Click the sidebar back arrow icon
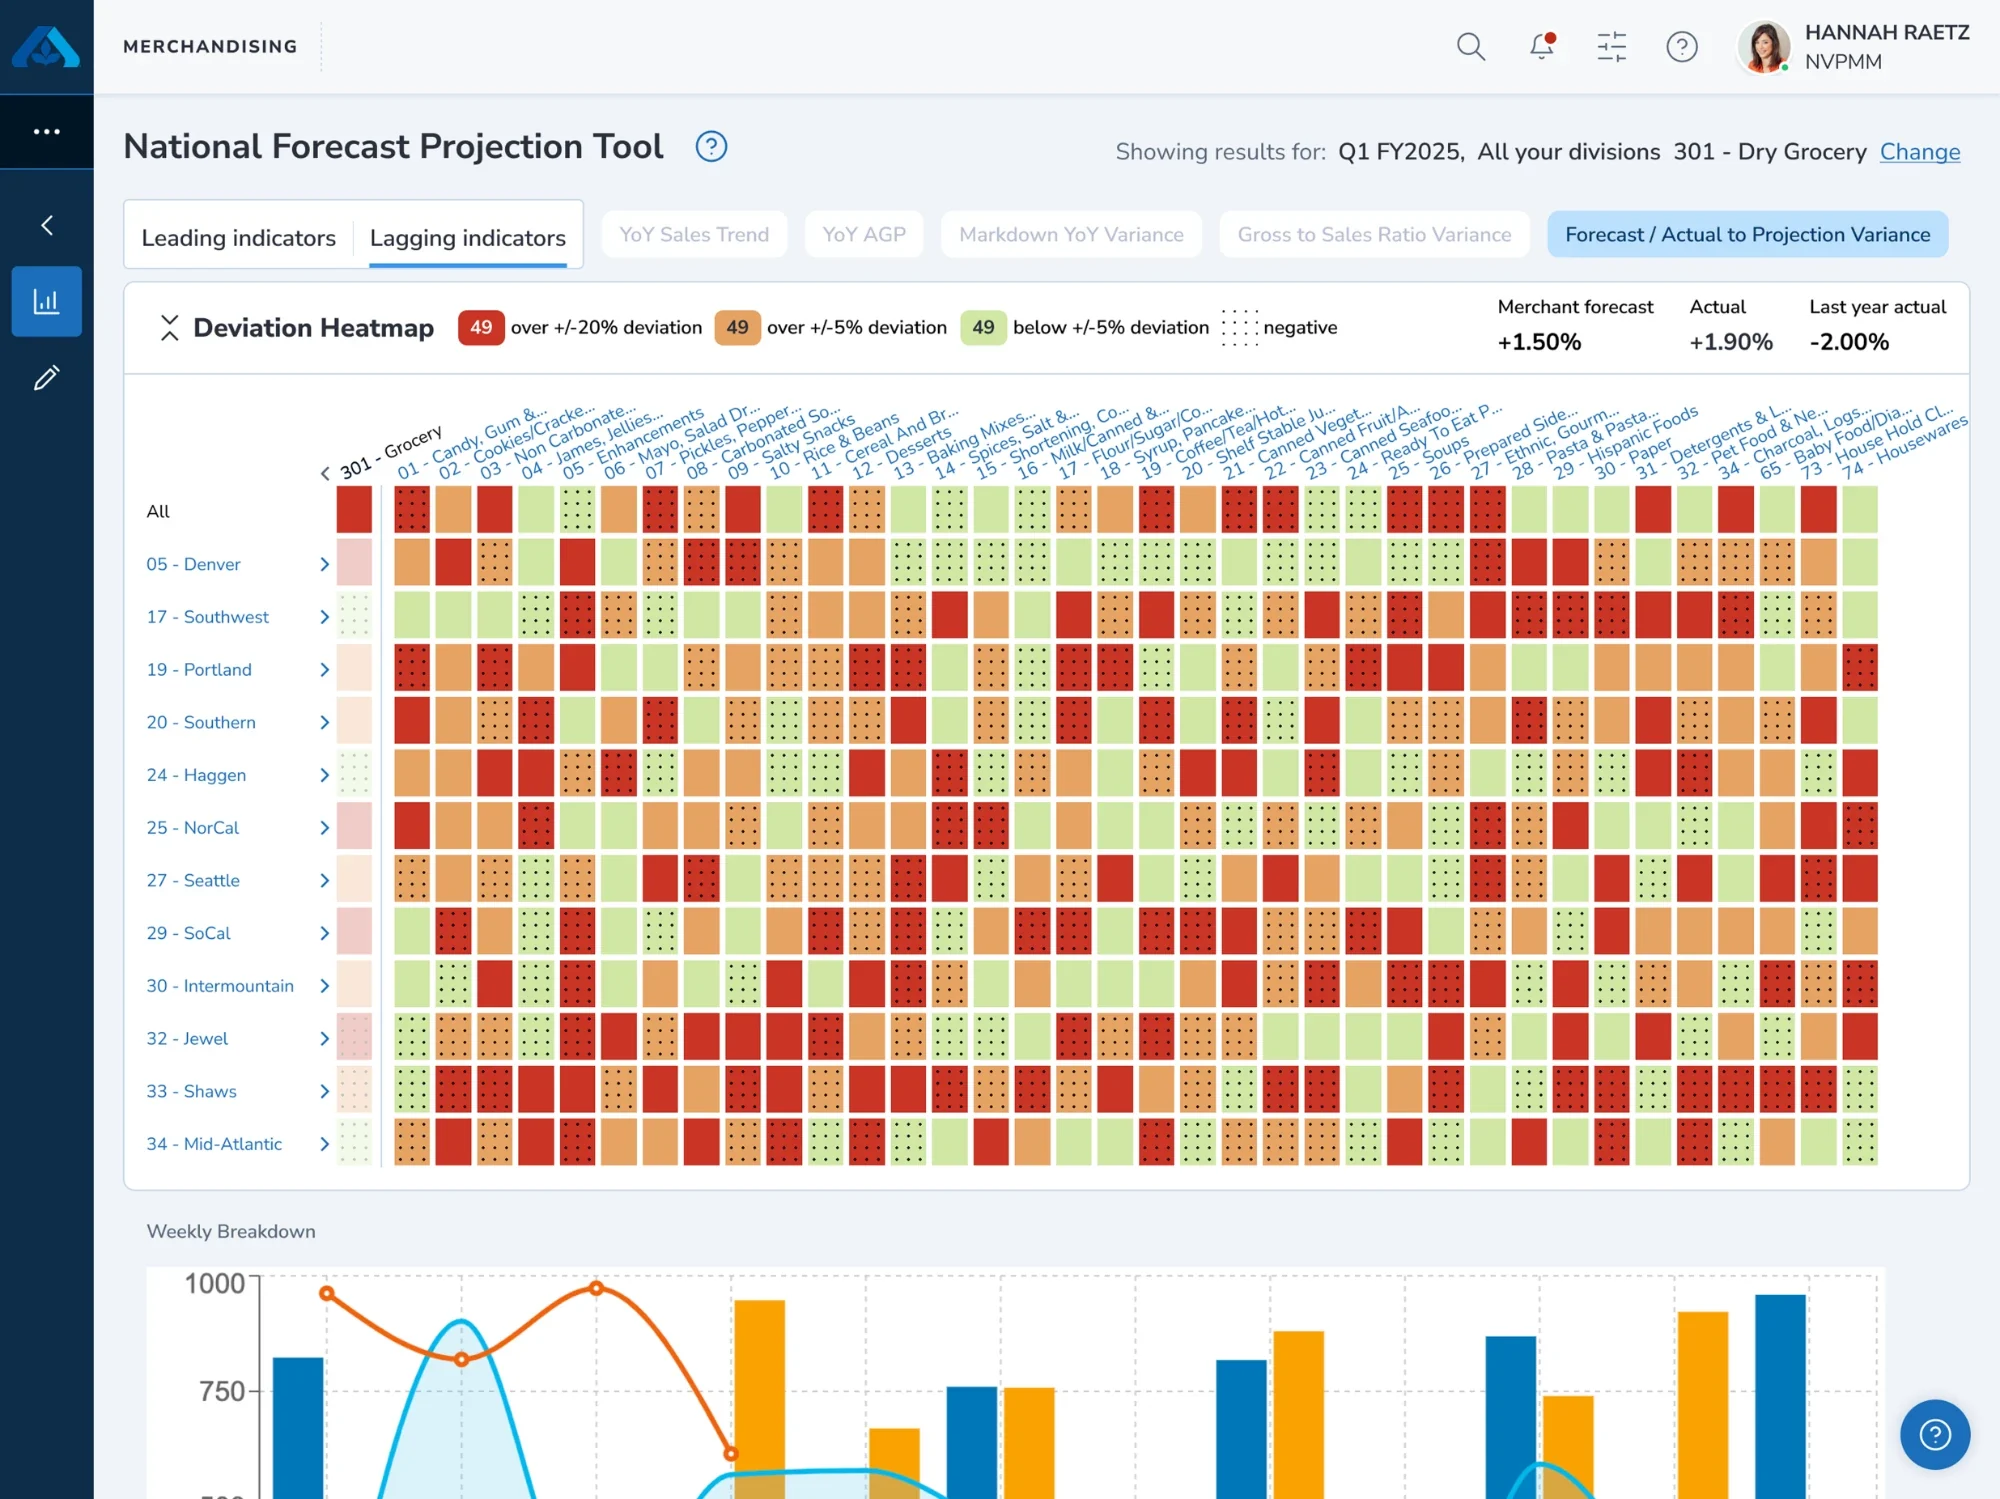The height and width of the screenshot is (1499, 2000). (x=47, y=225)
